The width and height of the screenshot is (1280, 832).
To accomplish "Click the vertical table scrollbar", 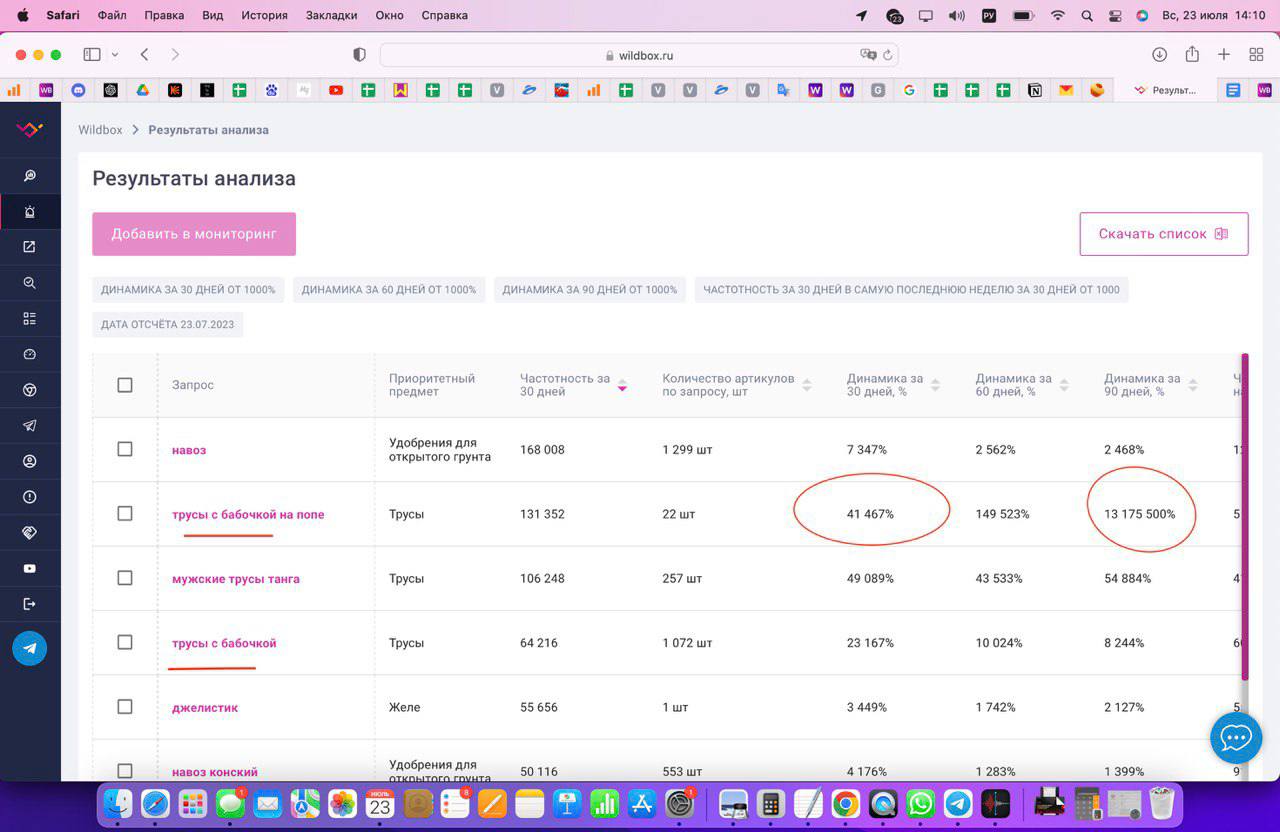I will 1245,515.
